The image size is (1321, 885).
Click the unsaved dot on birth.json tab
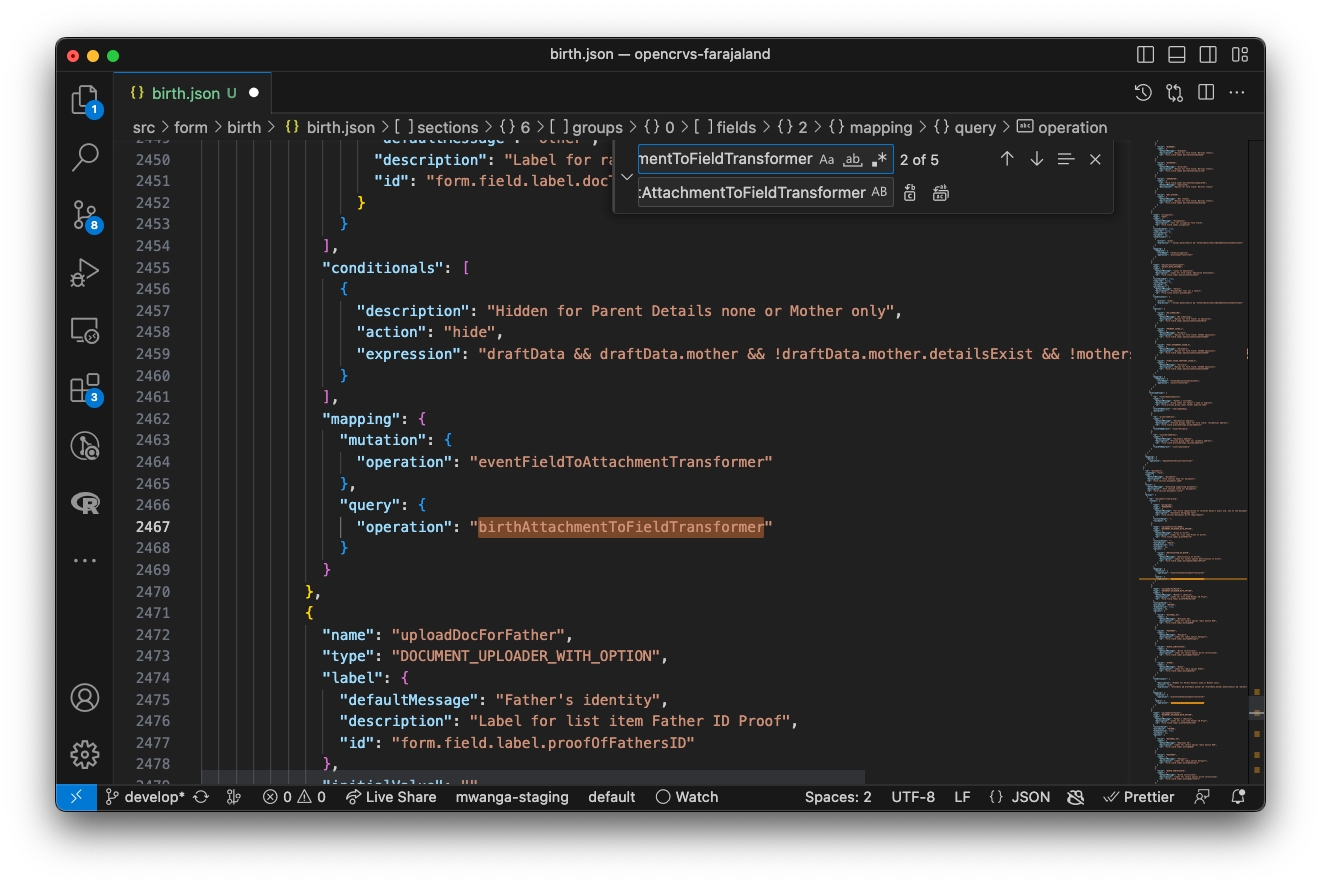pyautogui.click(x=254, y=93)
